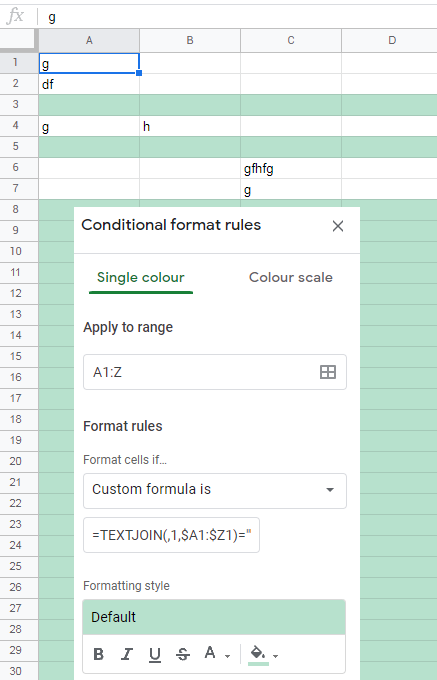Close the Conditional format rules panel
The height and width of the screenshot is (680, 437).
click(x=338, y=226)
